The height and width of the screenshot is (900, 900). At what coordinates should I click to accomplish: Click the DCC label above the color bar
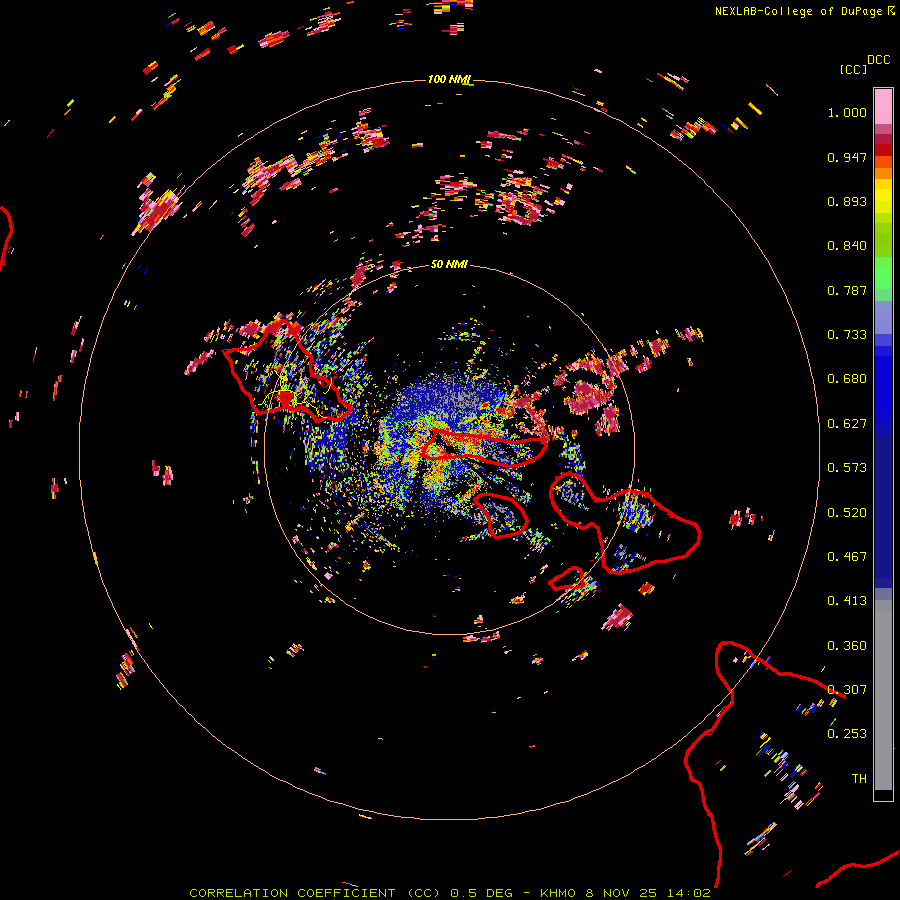(879, 60)
